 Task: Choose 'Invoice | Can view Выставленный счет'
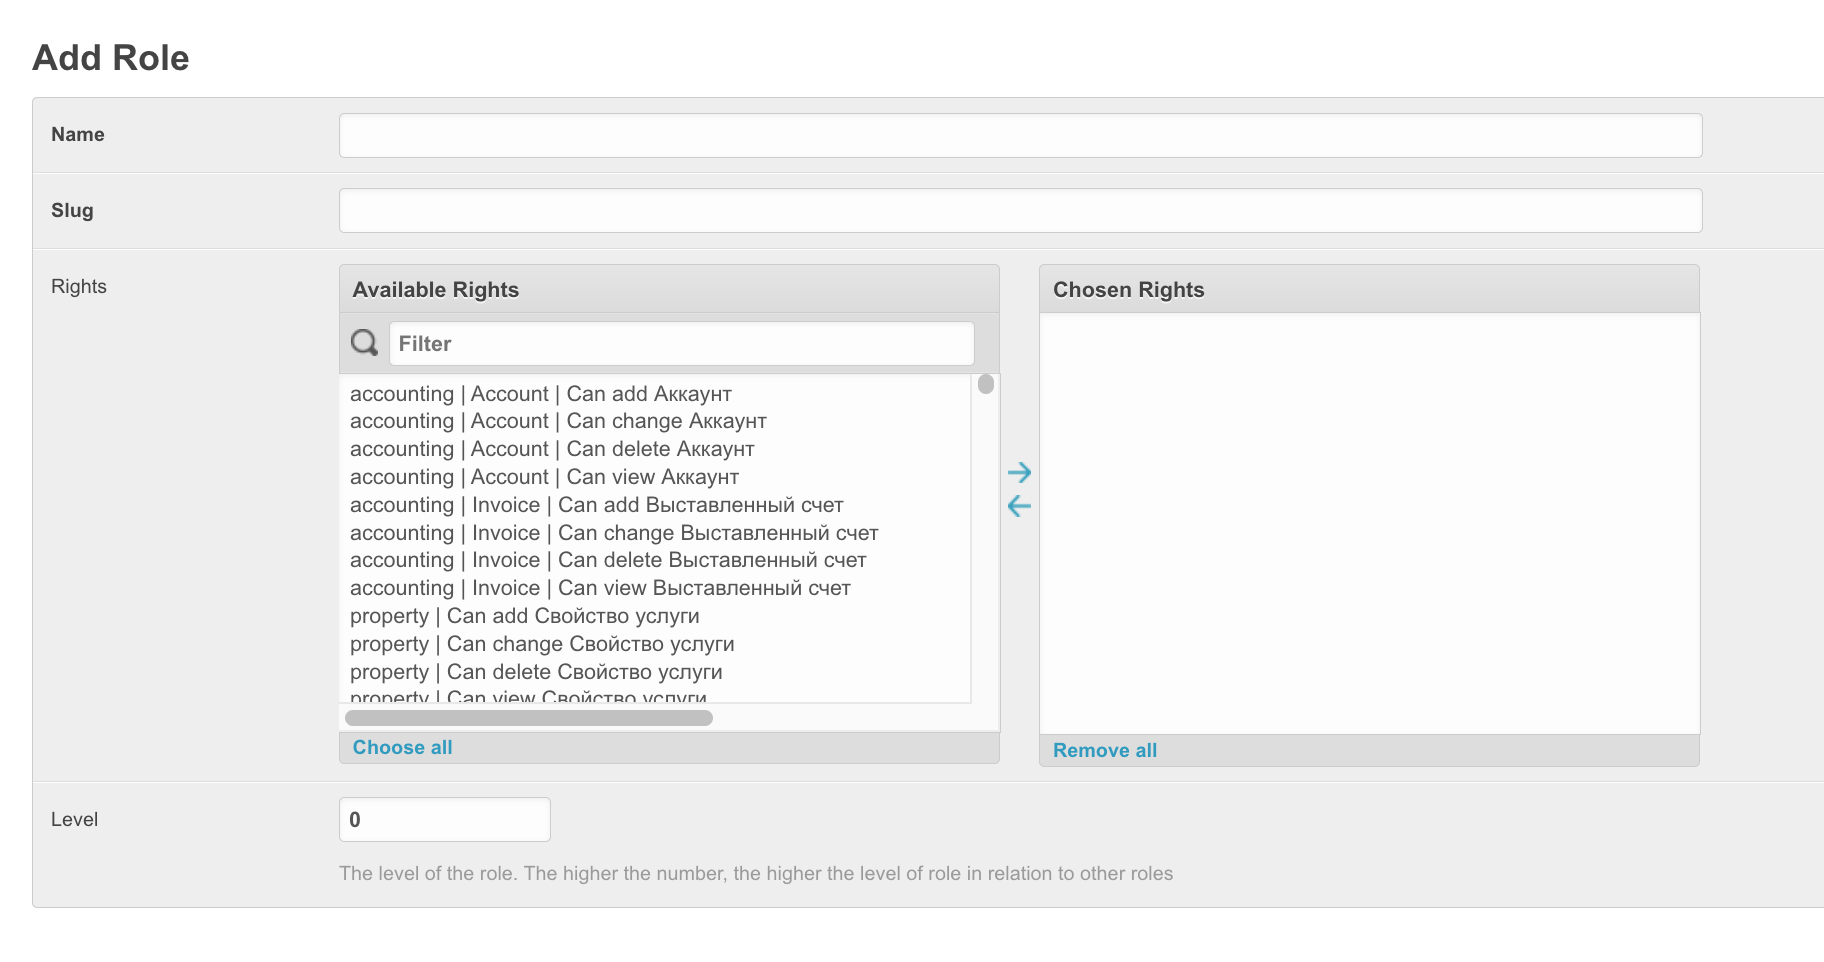tap(600, 588)
